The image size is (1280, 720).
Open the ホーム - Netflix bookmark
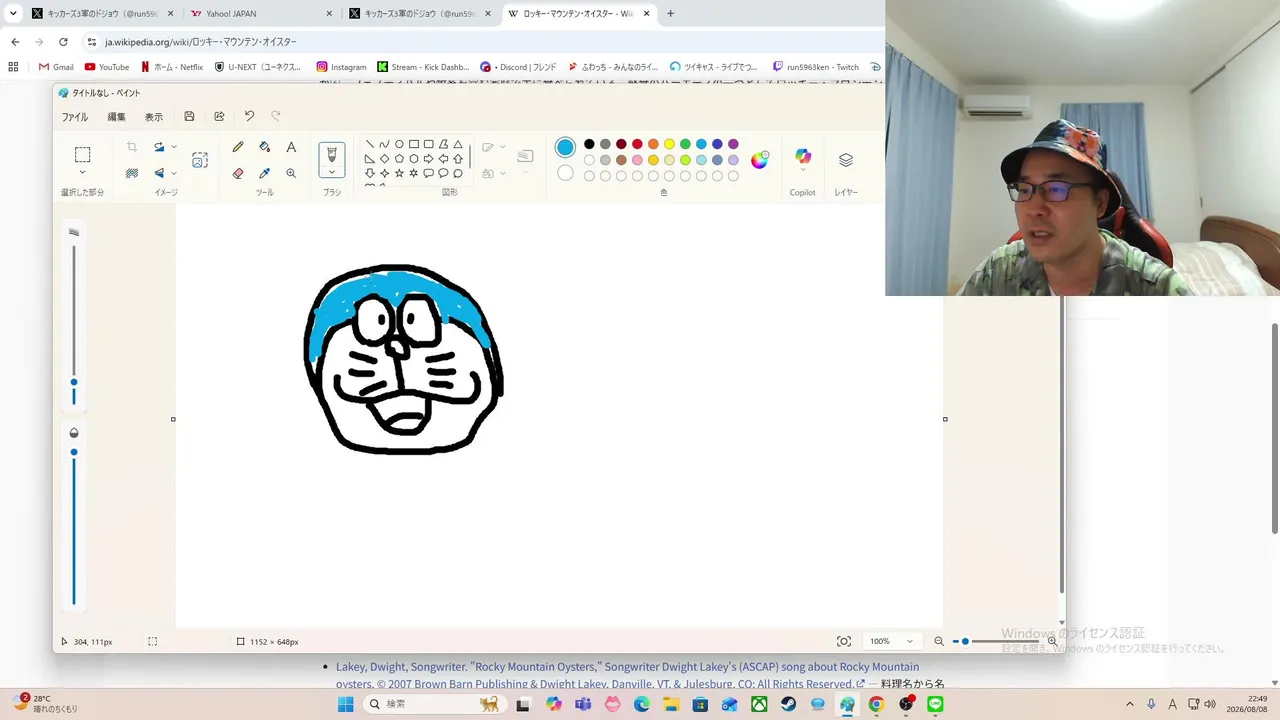tap(172, 67)
